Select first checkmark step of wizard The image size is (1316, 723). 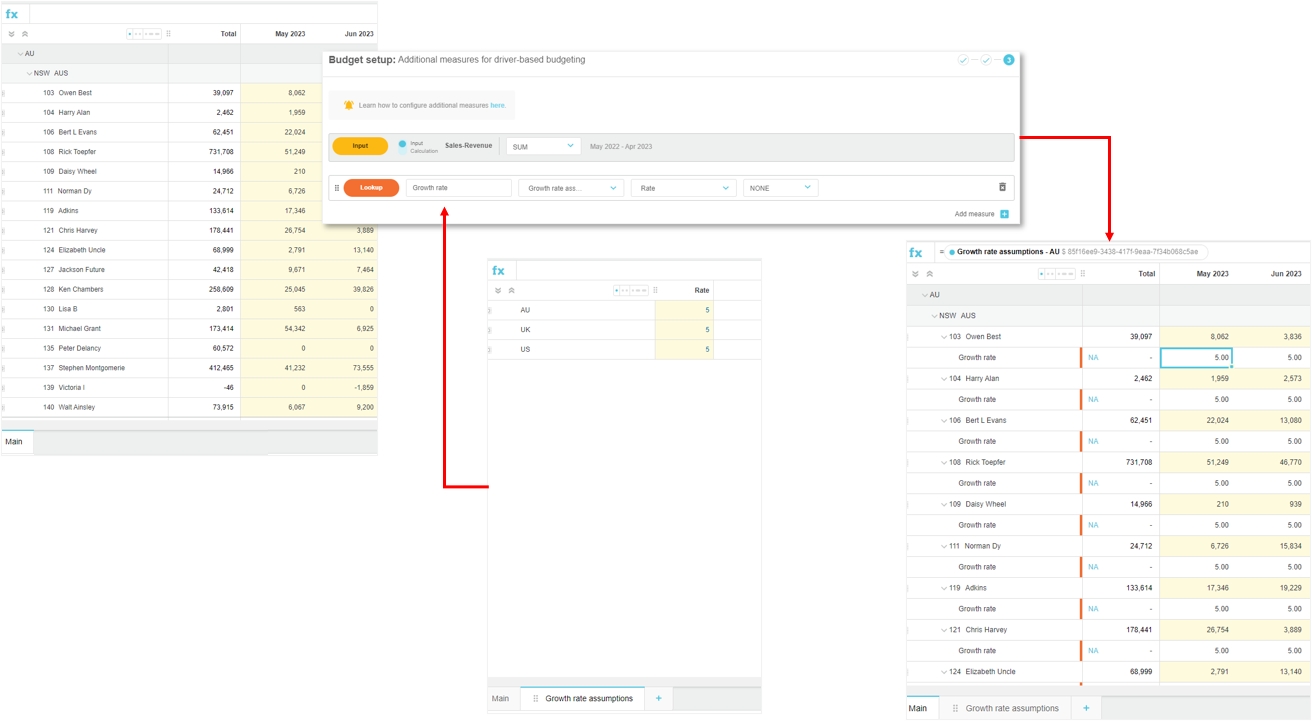coord(963,61)
